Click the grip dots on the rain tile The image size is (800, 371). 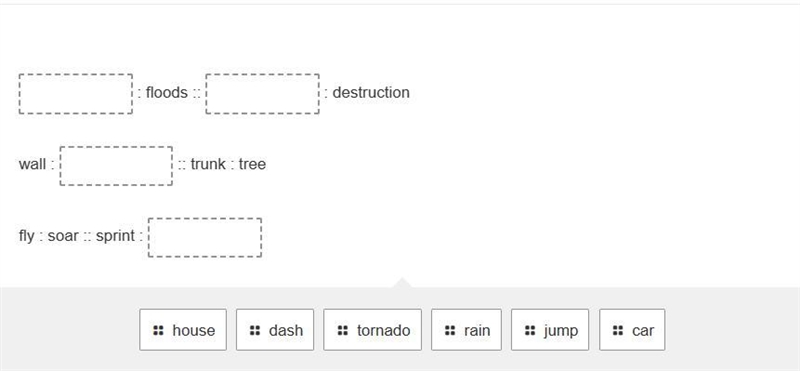tap(450, 330)
